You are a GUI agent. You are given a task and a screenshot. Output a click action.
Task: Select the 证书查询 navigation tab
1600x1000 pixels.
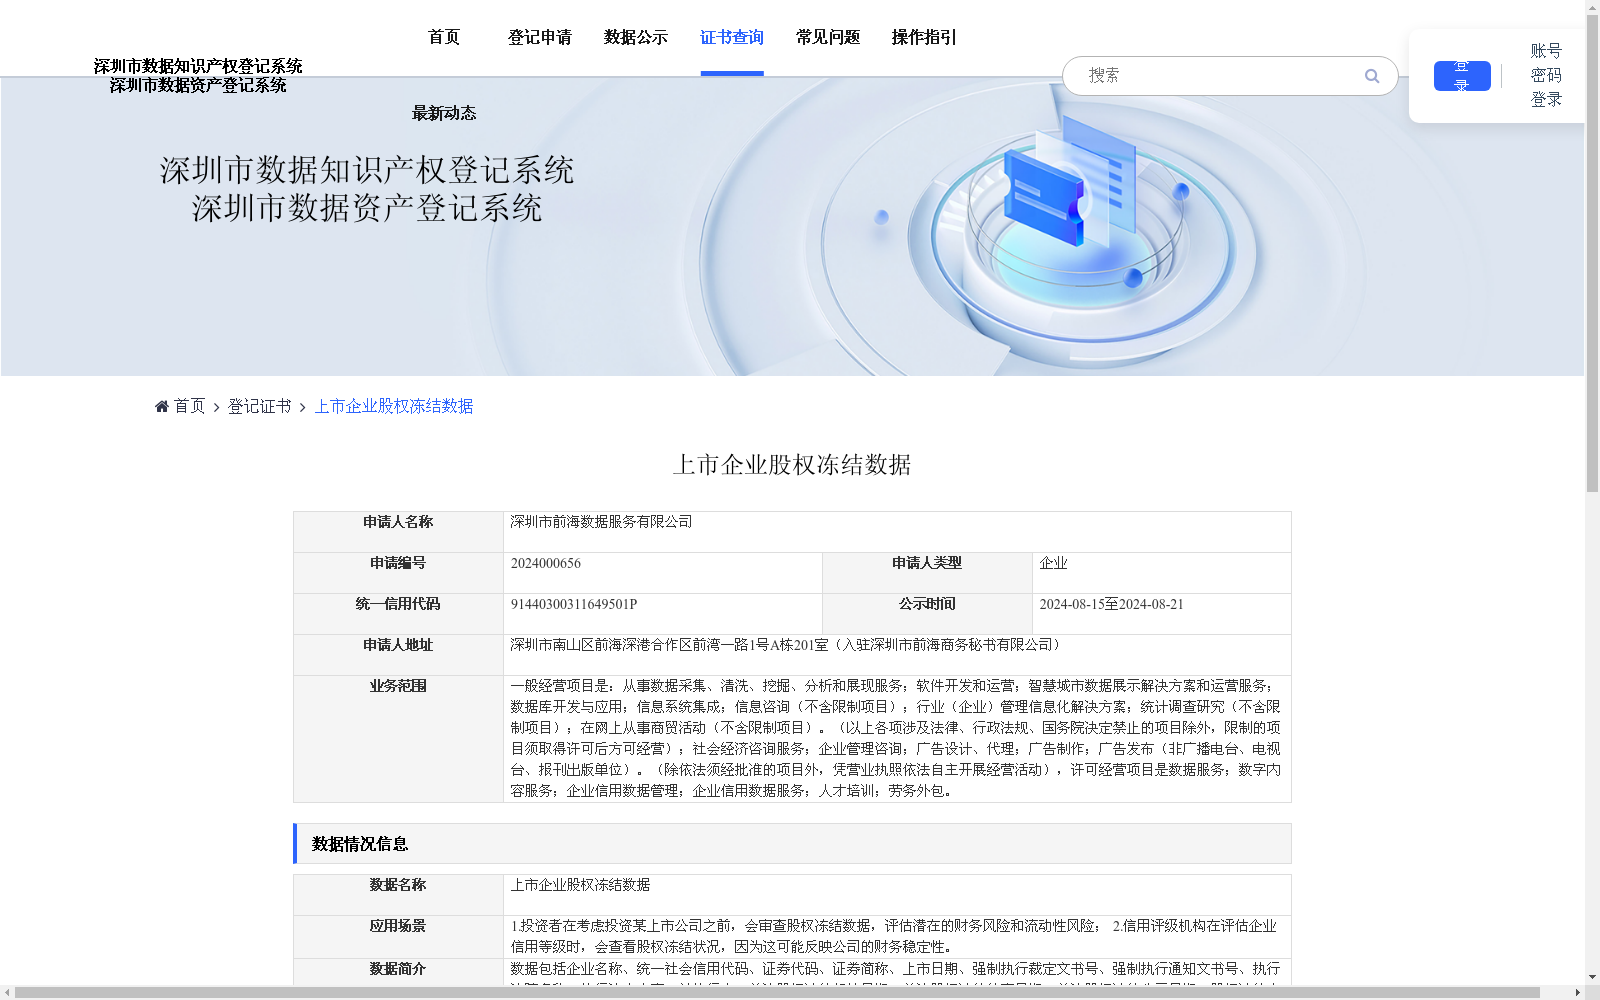coord(732,37)
